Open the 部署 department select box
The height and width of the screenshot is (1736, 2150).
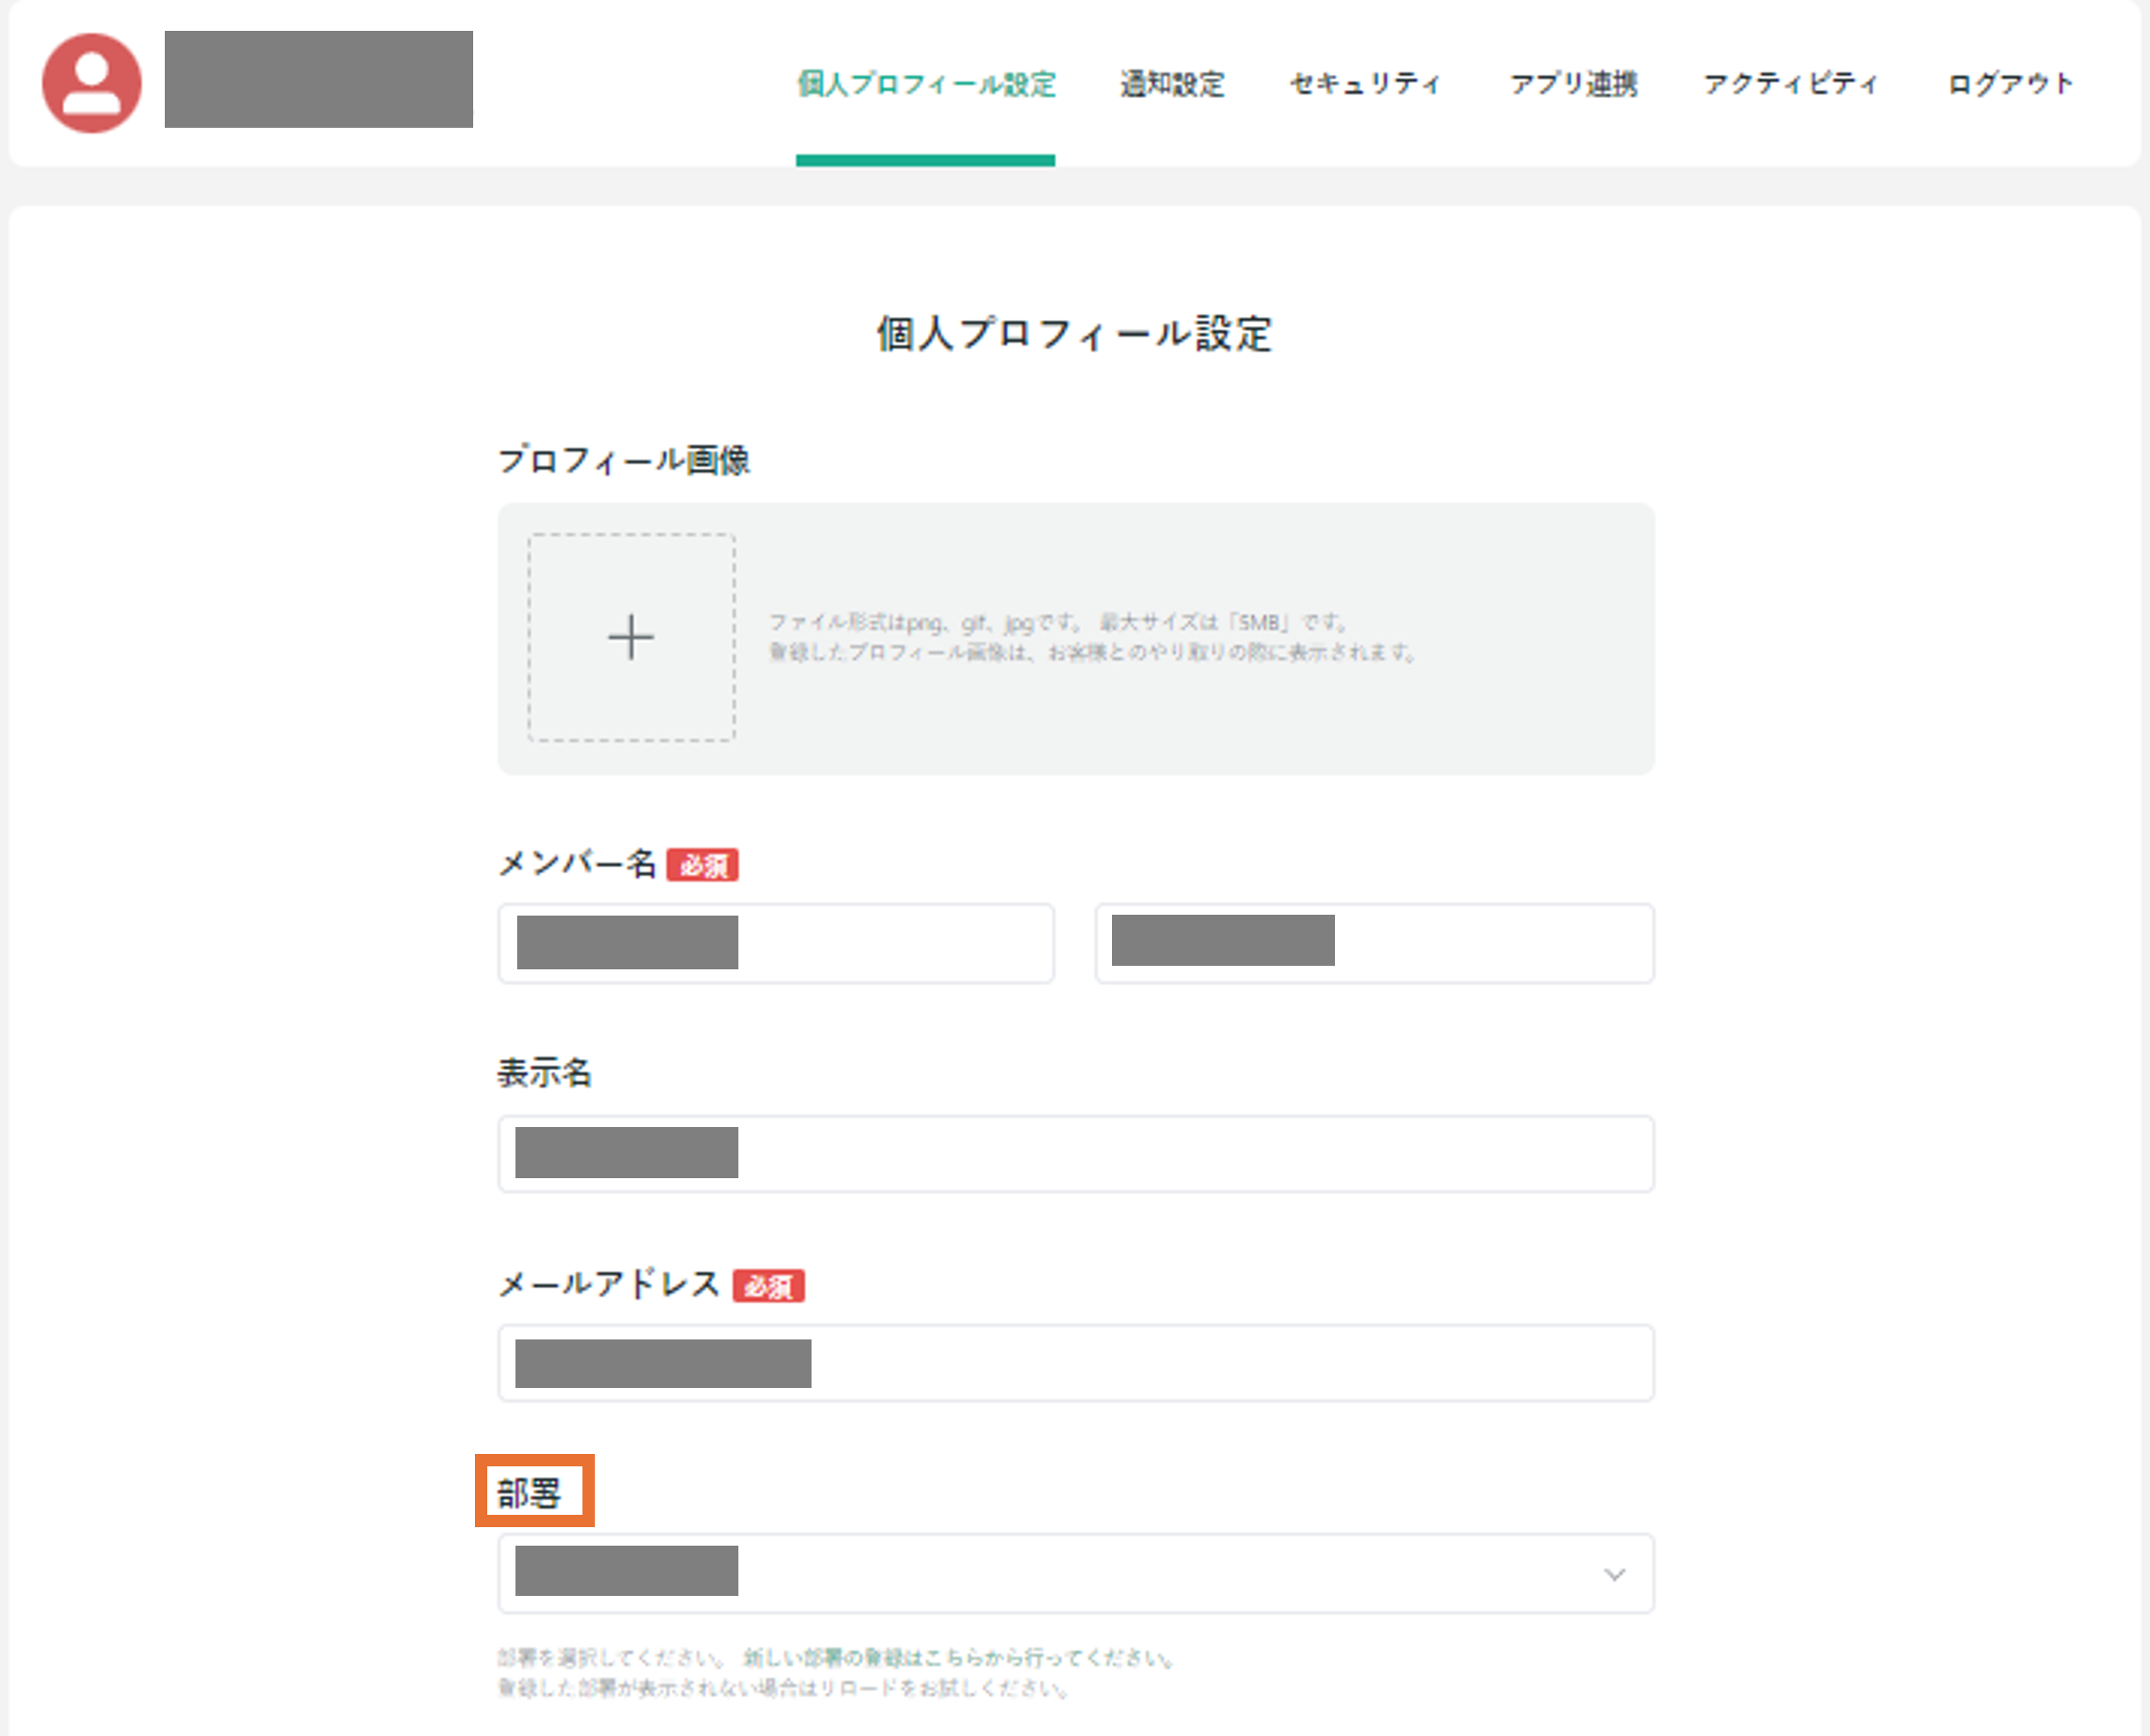click(x=1075, y=1574)
